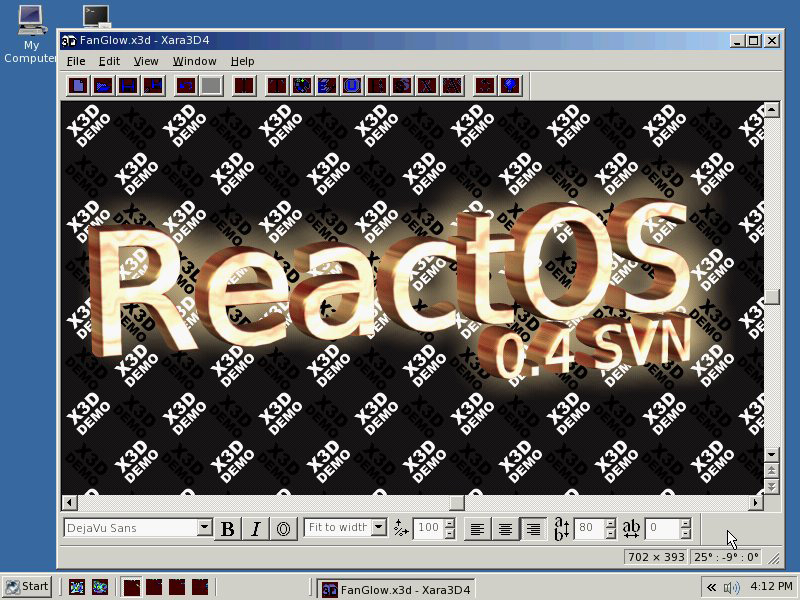Open the View menu
Image resolution: width=800 pixels, height=600 pixels.
pyautogui.click(x=146, y=61)
